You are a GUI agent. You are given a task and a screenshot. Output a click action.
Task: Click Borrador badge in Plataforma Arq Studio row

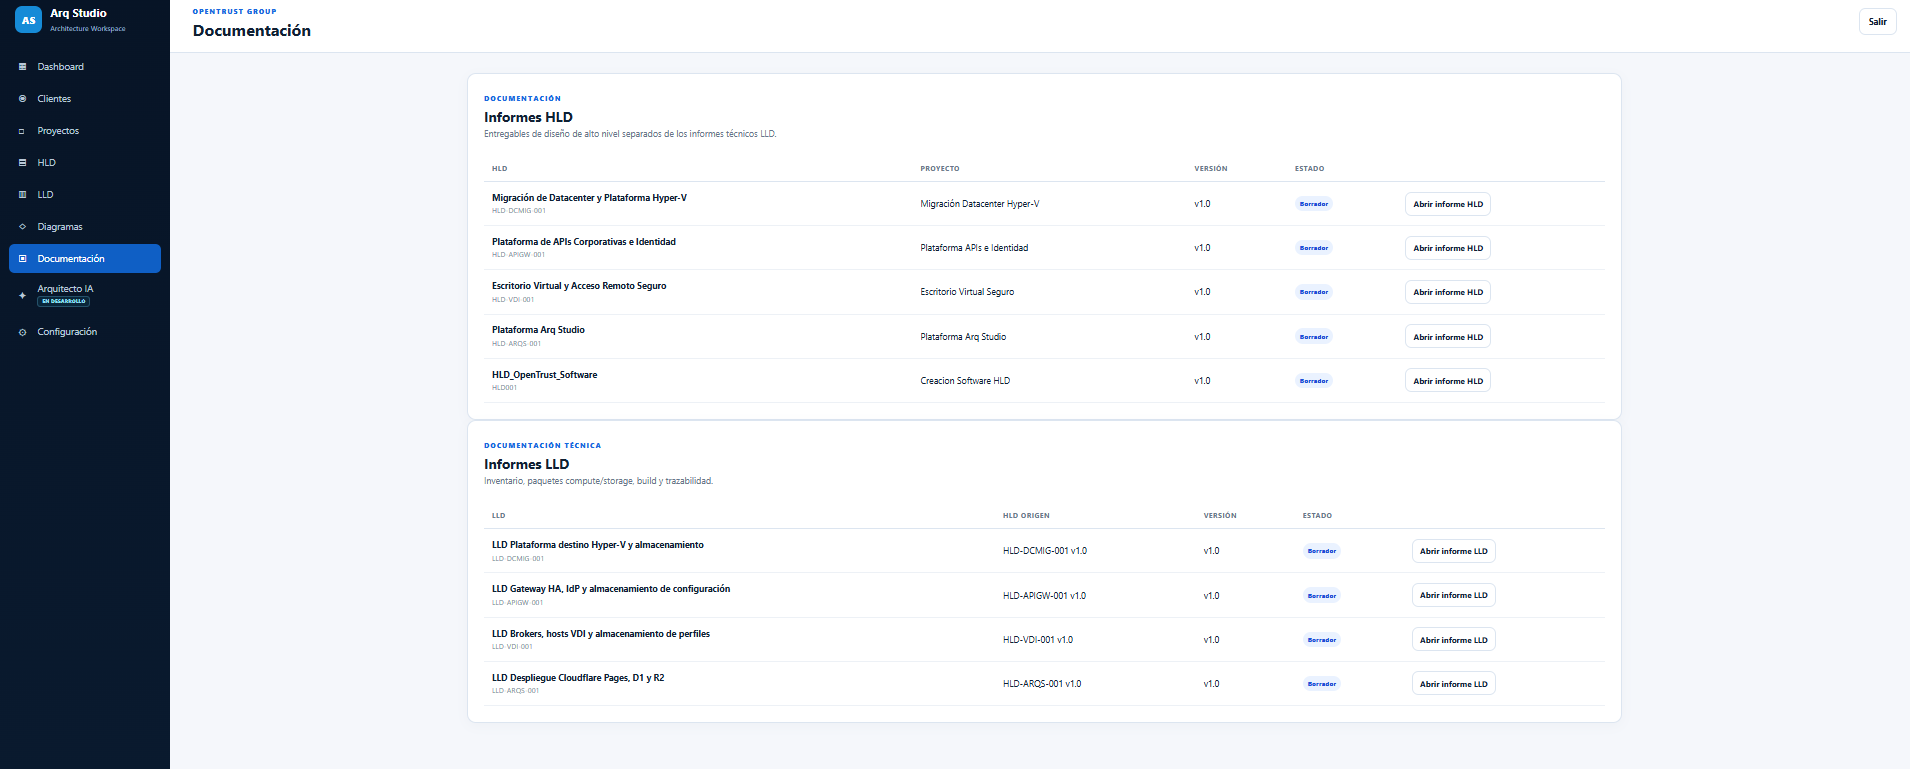pyautogui.click(x=1313, y=337)
